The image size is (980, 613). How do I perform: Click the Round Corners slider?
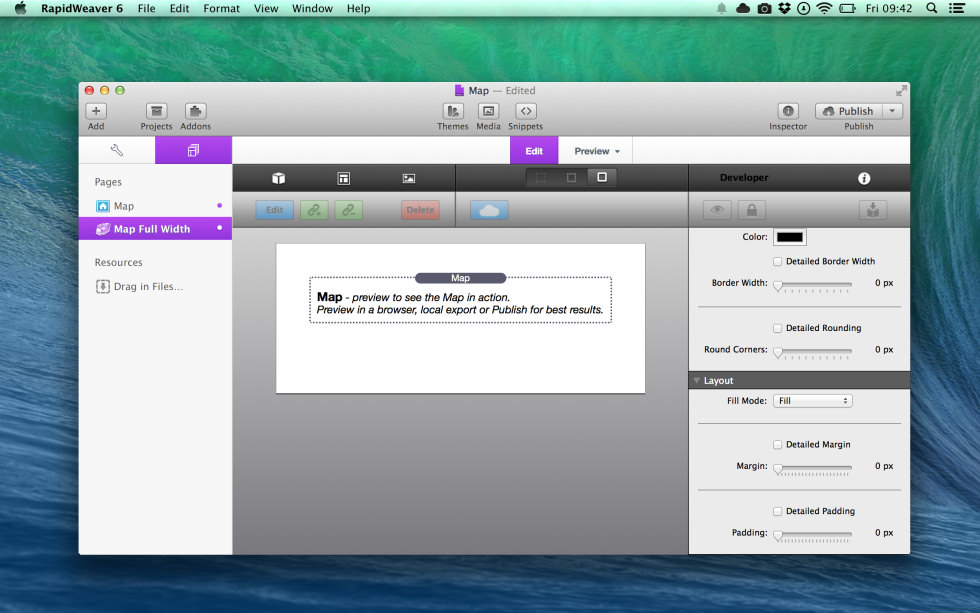812,352
